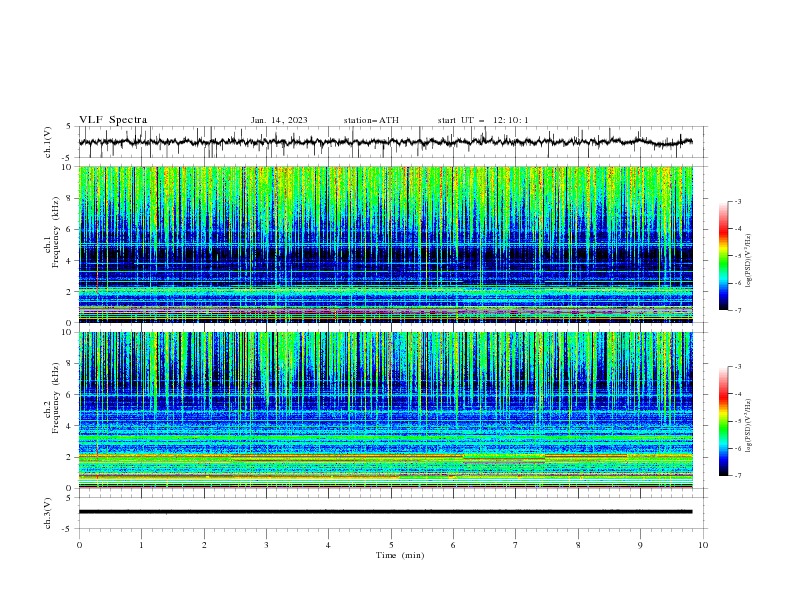The height and width of the screenshot is (612, 792).
Task: Click the ch.2 spectrogram color scale bar
Action: (x=724, y=421)
